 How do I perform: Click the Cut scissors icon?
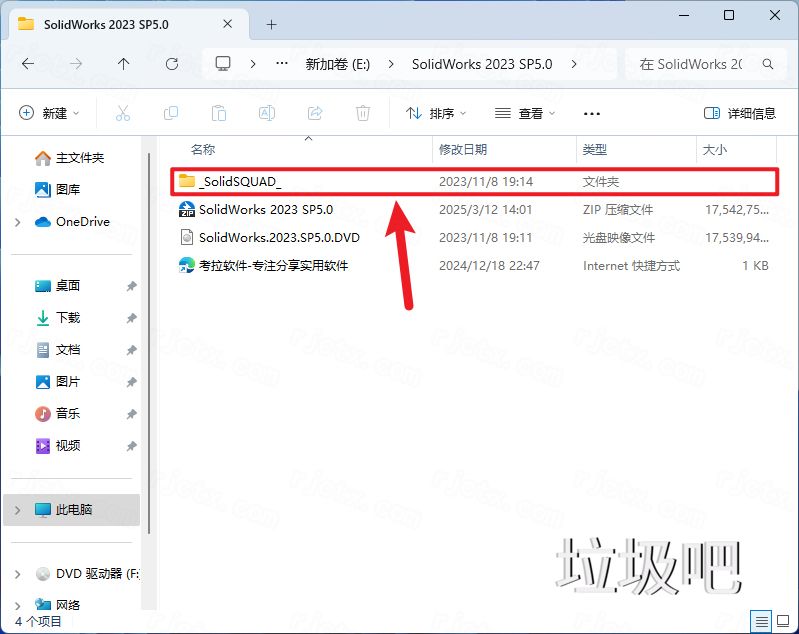[123, 113]
